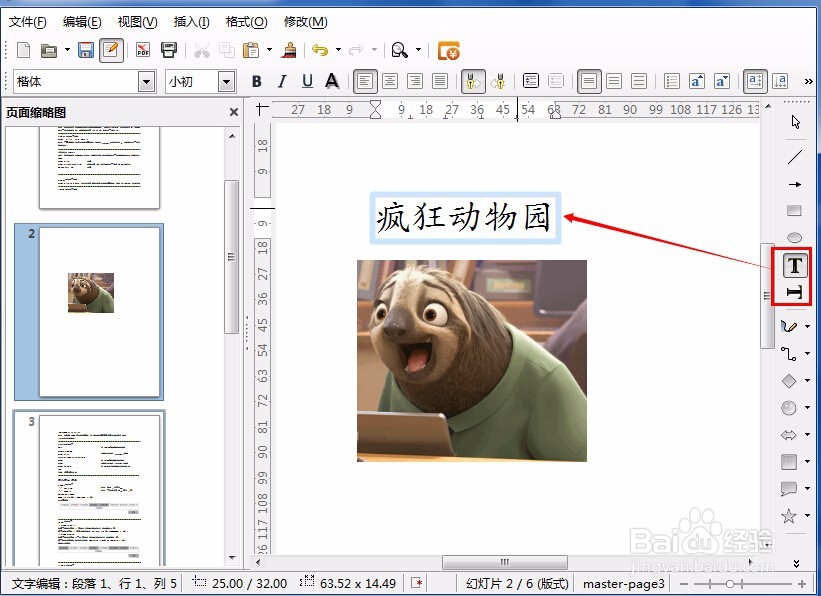The image size is (821, 596).
Task: Open the 视图(V) menu
Action: click(137, 22)
